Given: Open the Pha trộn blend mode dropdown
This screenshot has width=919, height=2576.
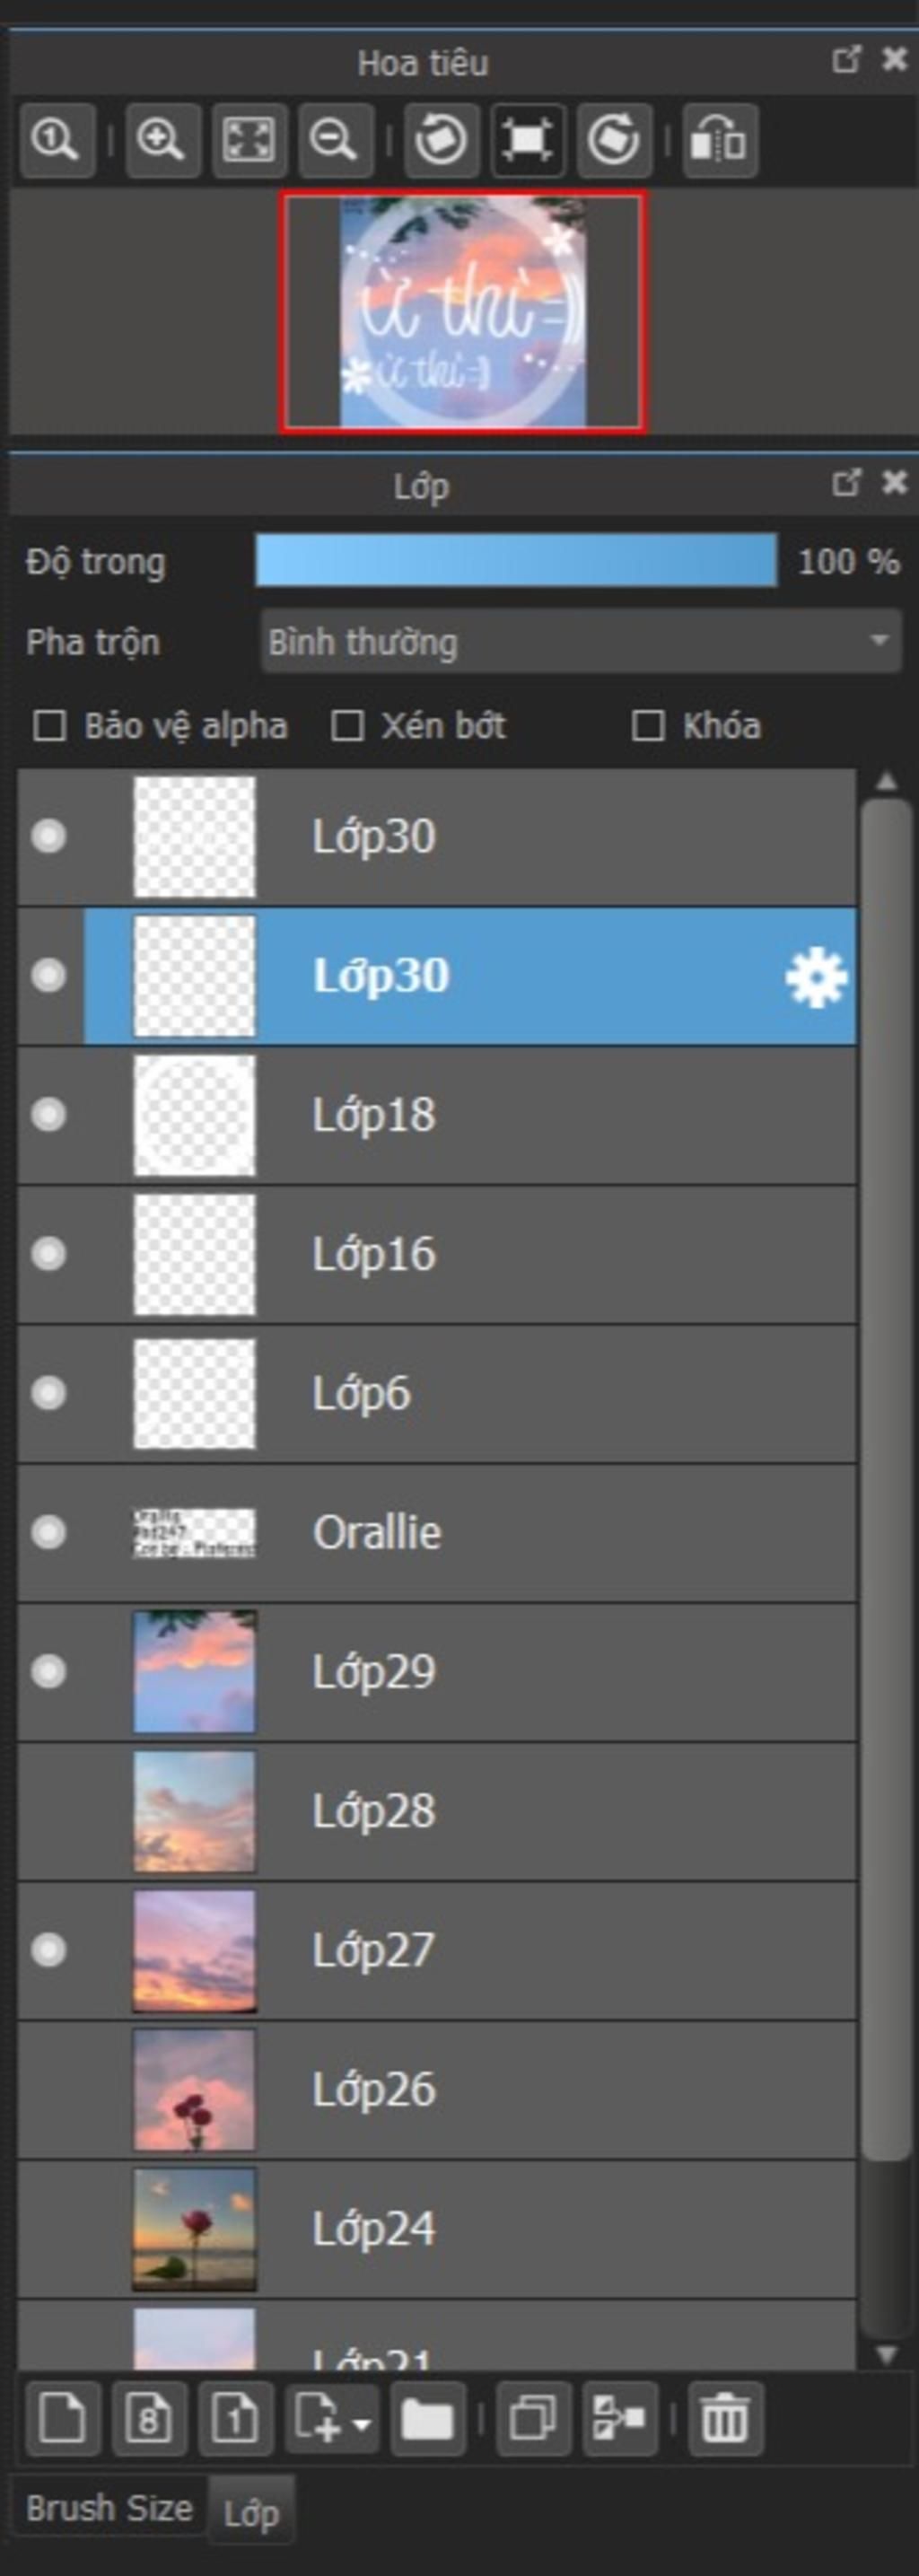Looking at the screenshot, I should 581,642.
